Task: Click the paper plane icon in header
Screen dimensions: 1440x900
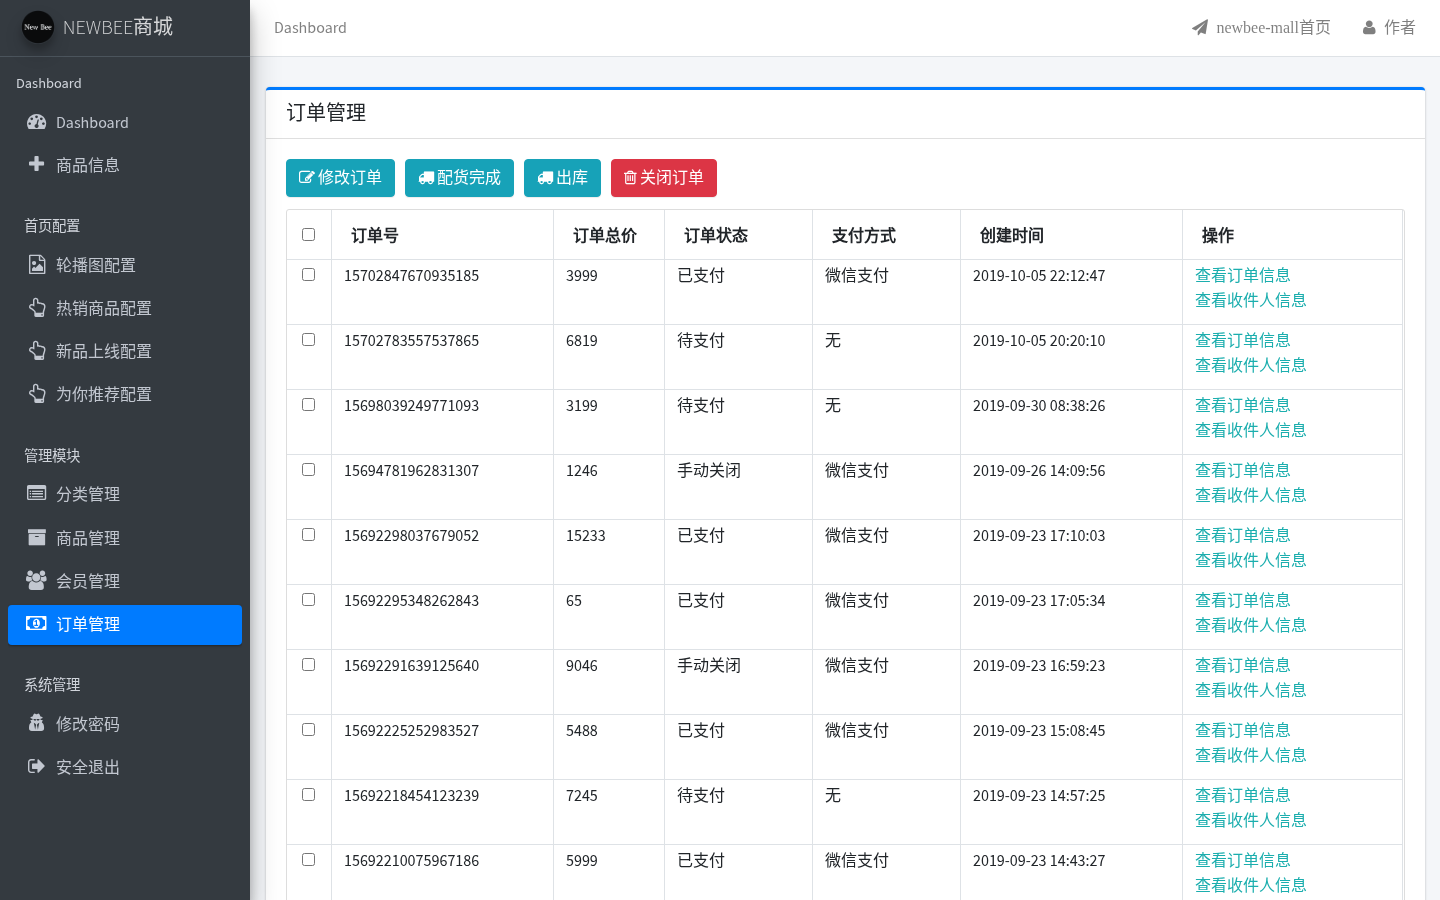Action: 1200,27
